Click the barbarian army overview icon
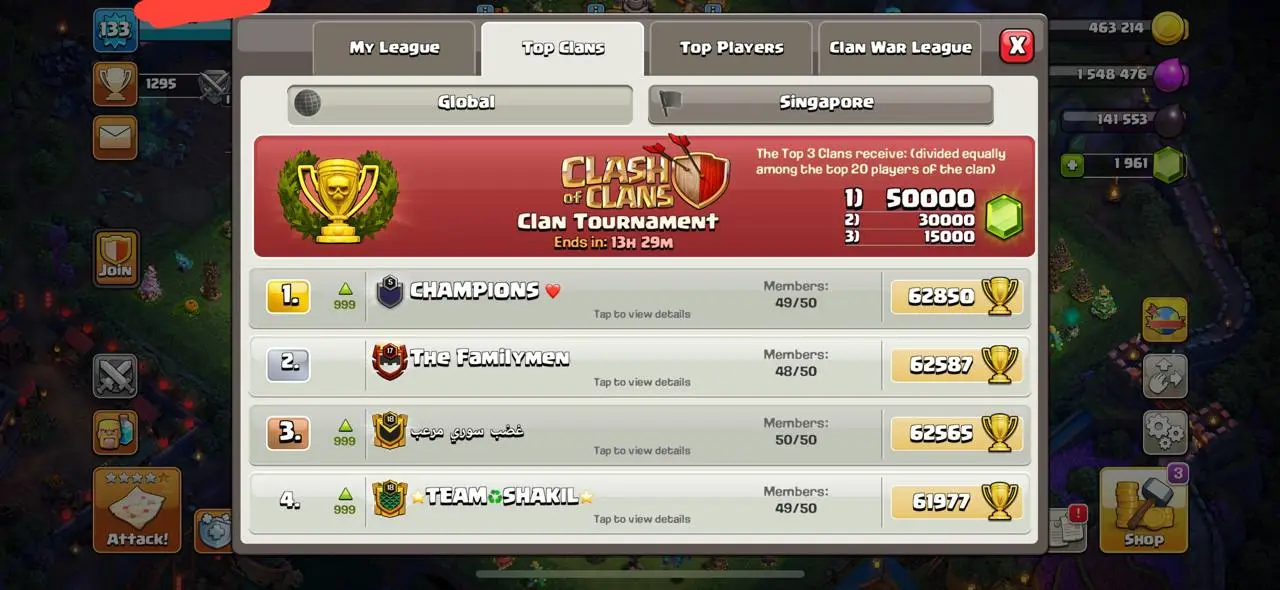 pyautogui.click(x=115, y=432)
